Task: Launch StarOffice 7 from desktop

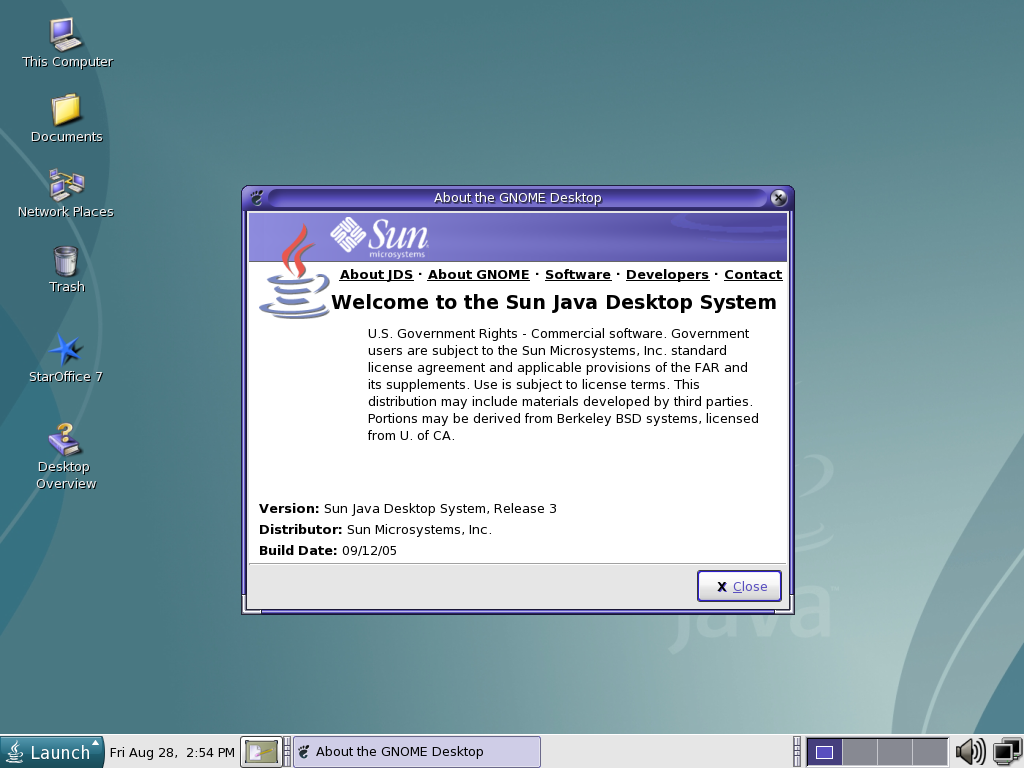Action: click(x=66, y=350)
